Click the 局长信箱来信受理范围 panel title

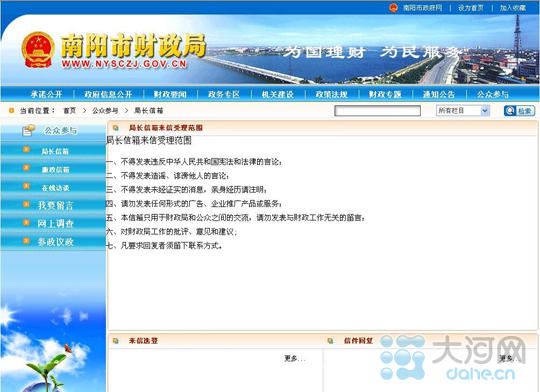(x=166, y=128)
